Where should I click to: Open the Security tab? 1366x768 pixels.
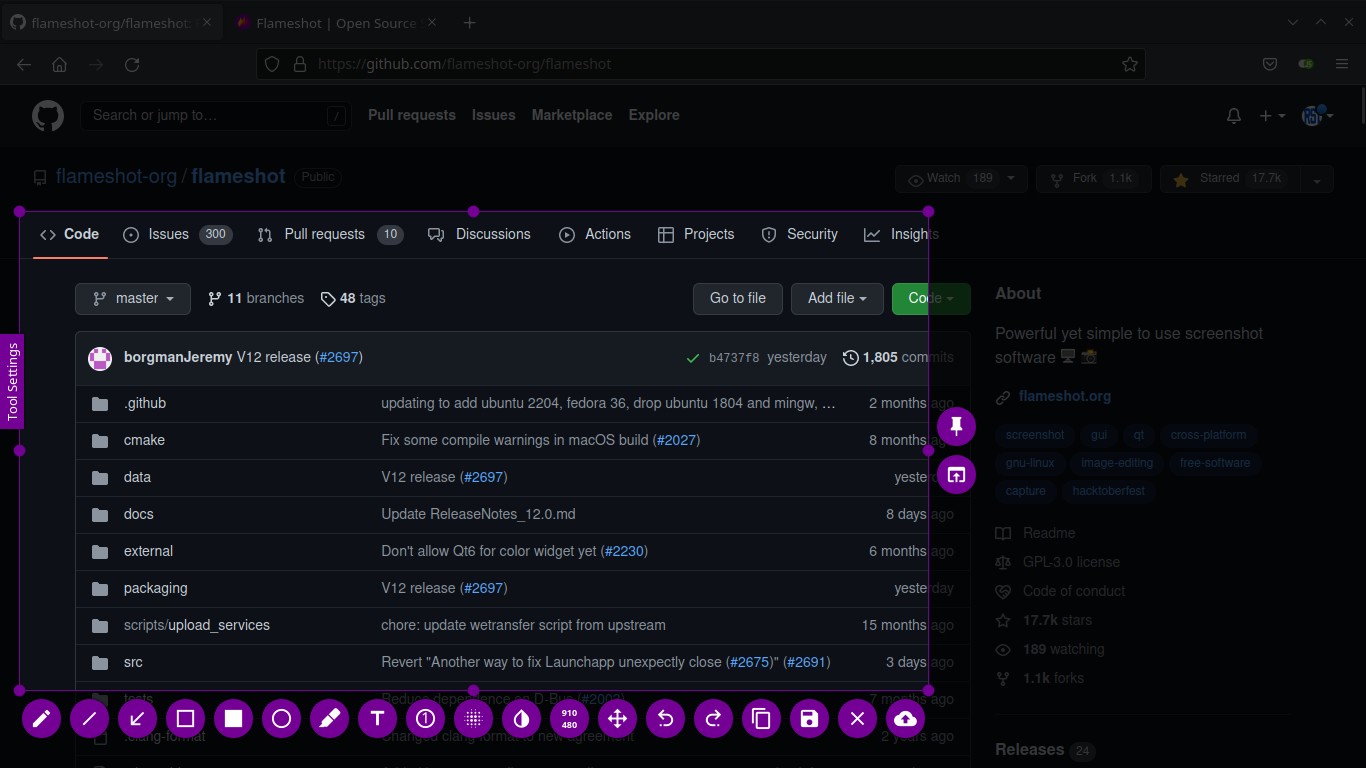pos(800,234)
